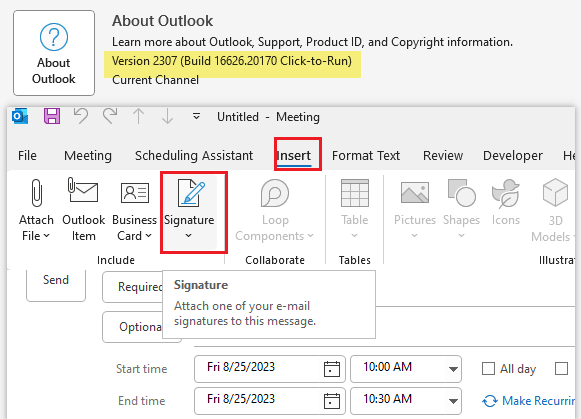The height and width of the screenshot is (419, 581).
Task: Open the Review tab
Action: coord(443,156)
